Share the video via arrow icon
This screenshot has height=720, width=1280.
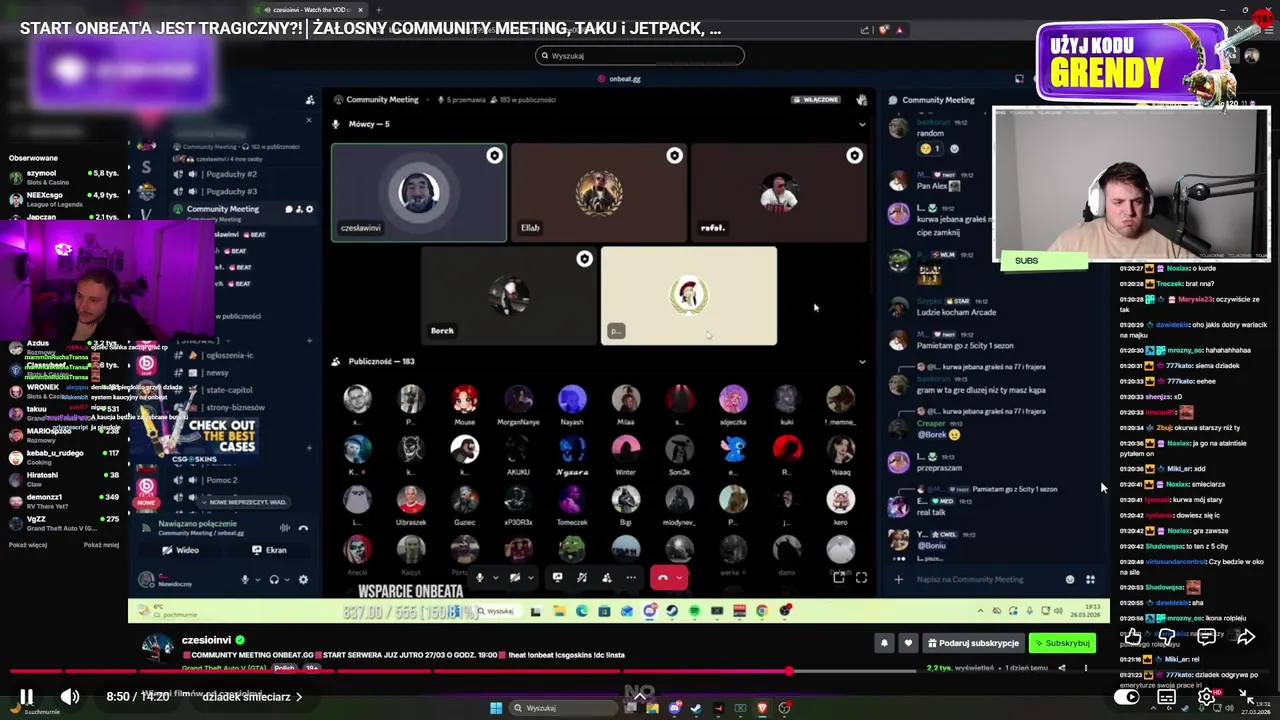point(1246,637)
